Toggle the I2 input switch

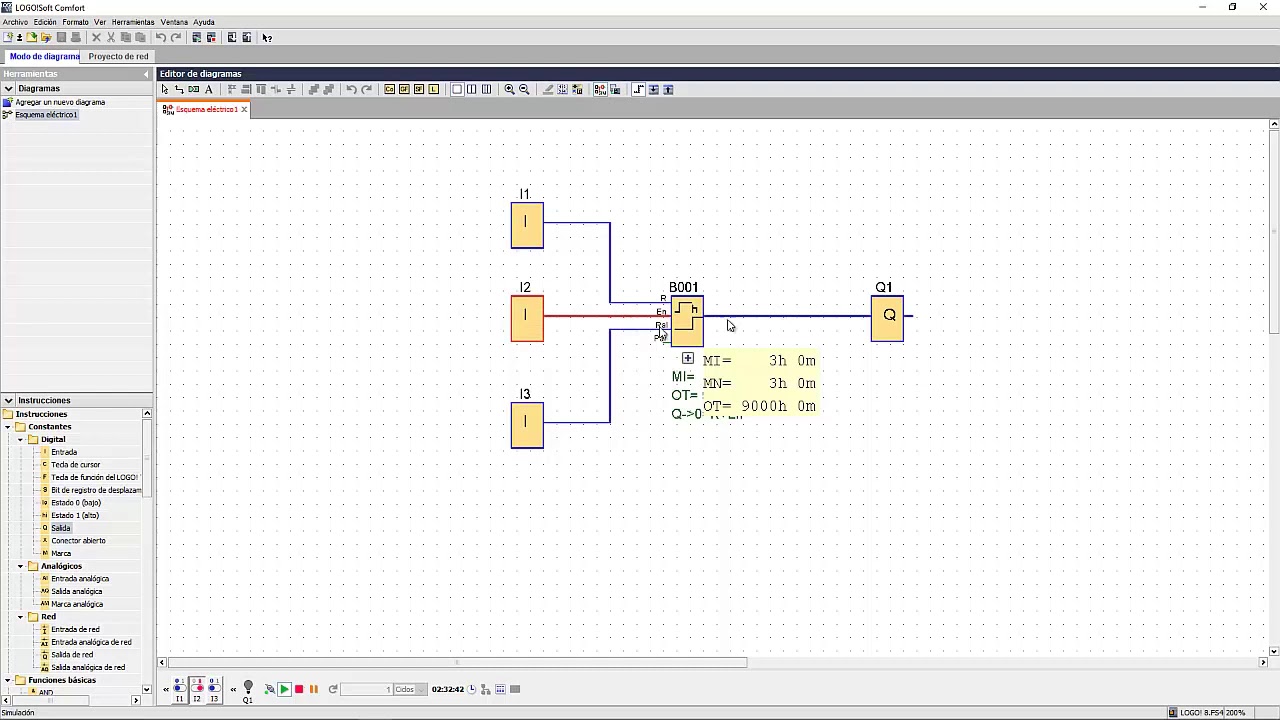(x=196, y=688)
